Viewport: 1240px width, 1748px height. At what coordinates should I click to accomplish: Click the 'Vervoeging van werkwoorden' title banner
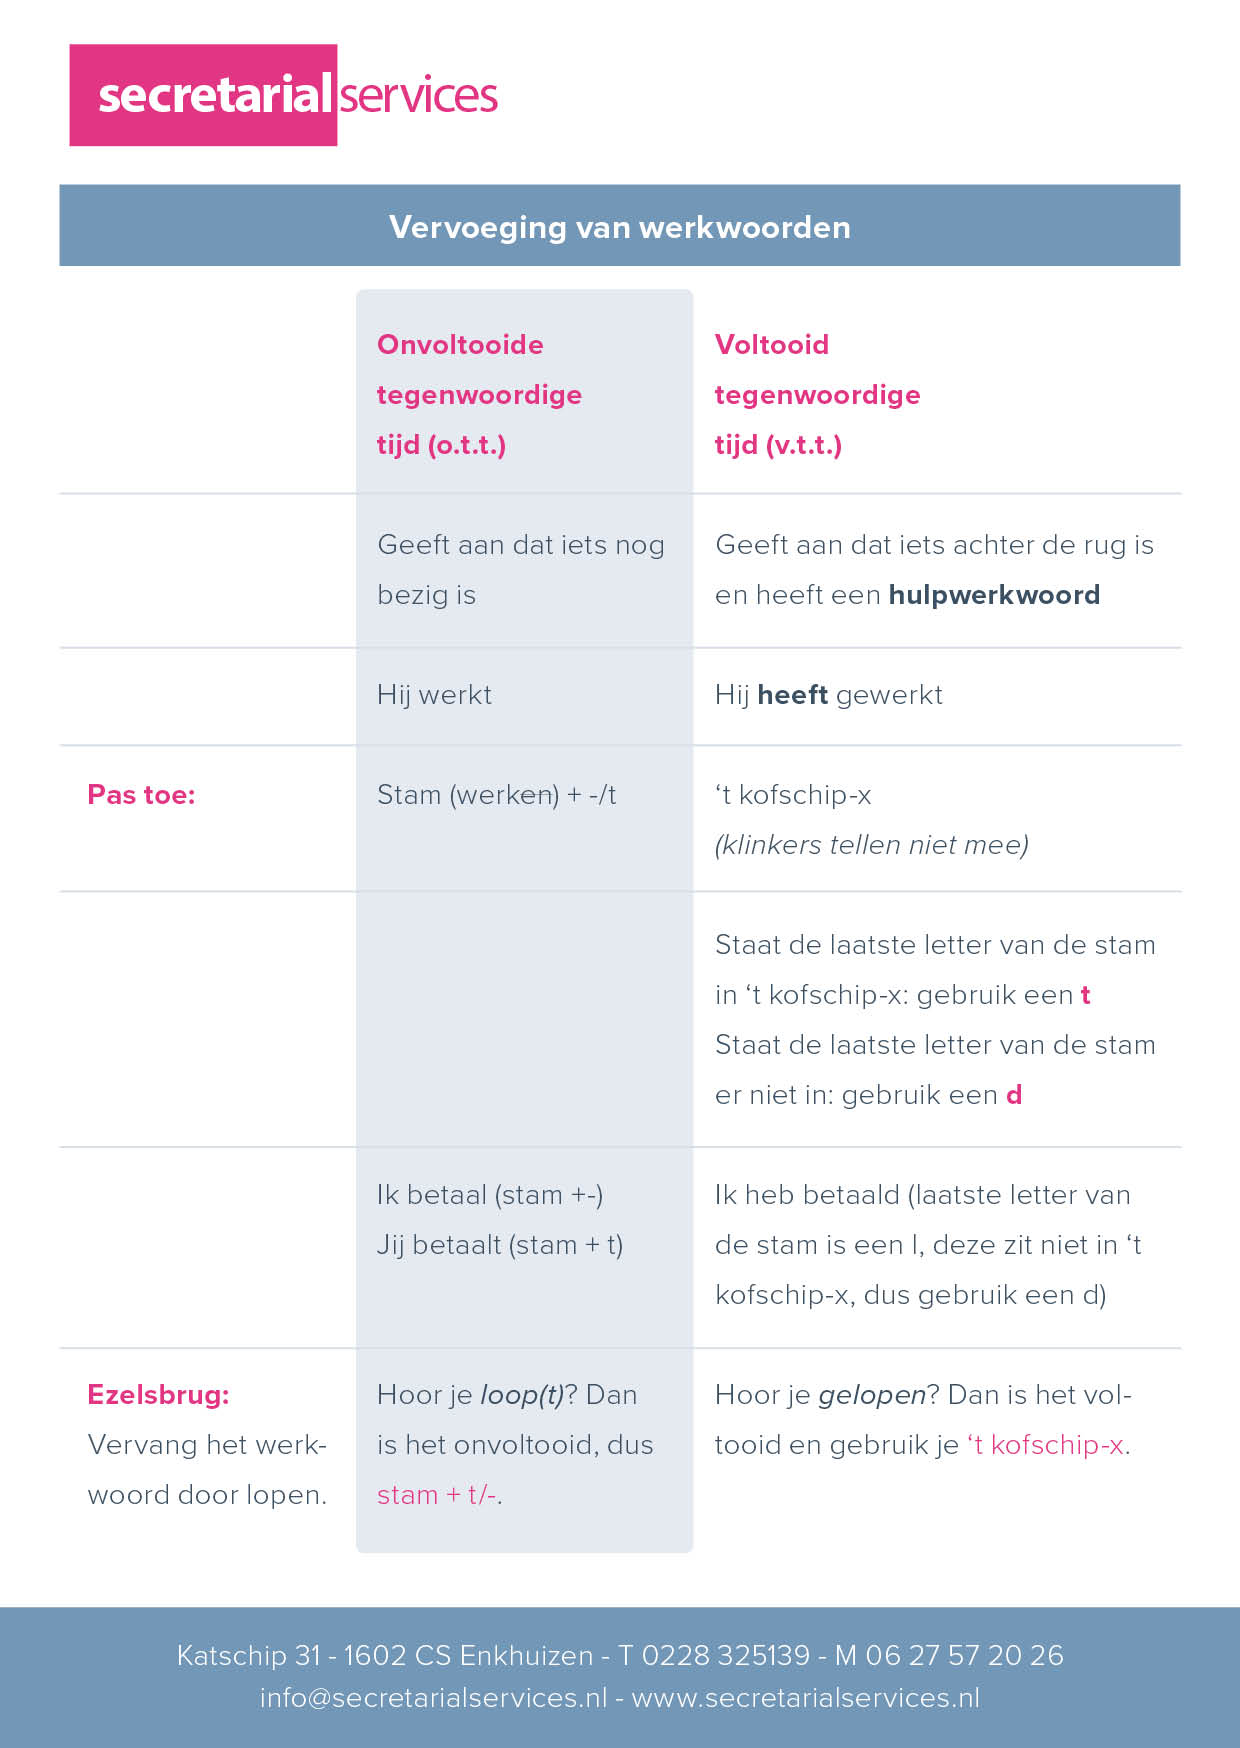coord(619,226)
